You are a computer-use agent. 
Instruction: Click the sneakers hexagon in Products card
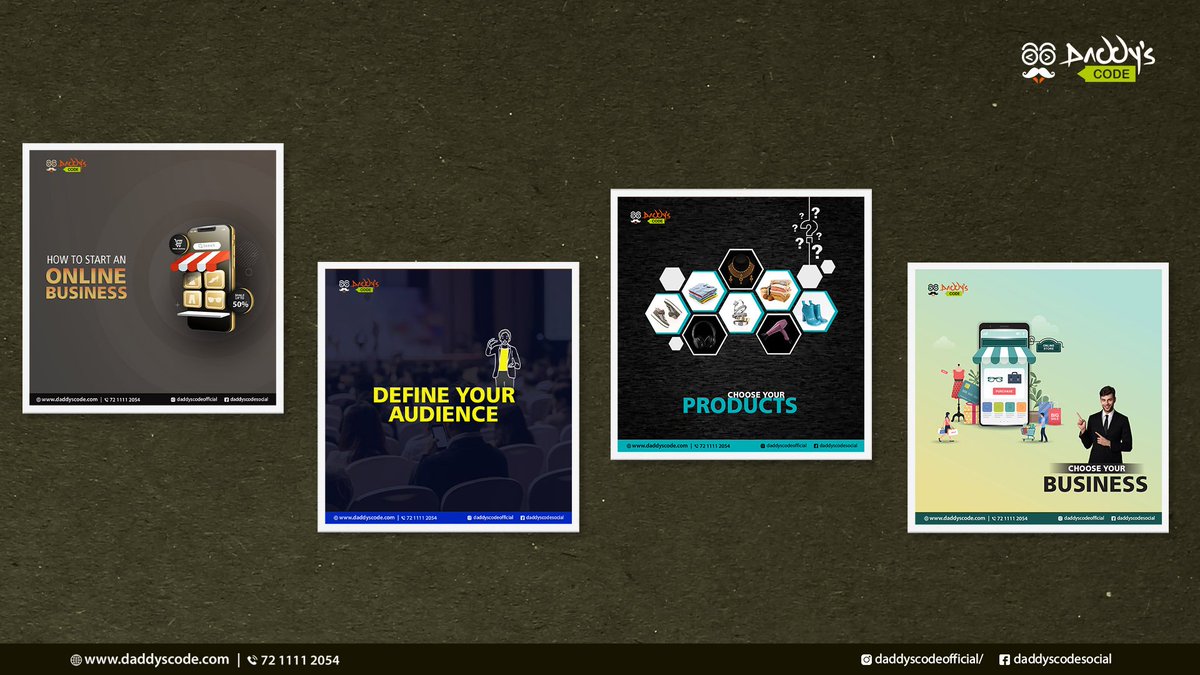[x=666, y=311]
